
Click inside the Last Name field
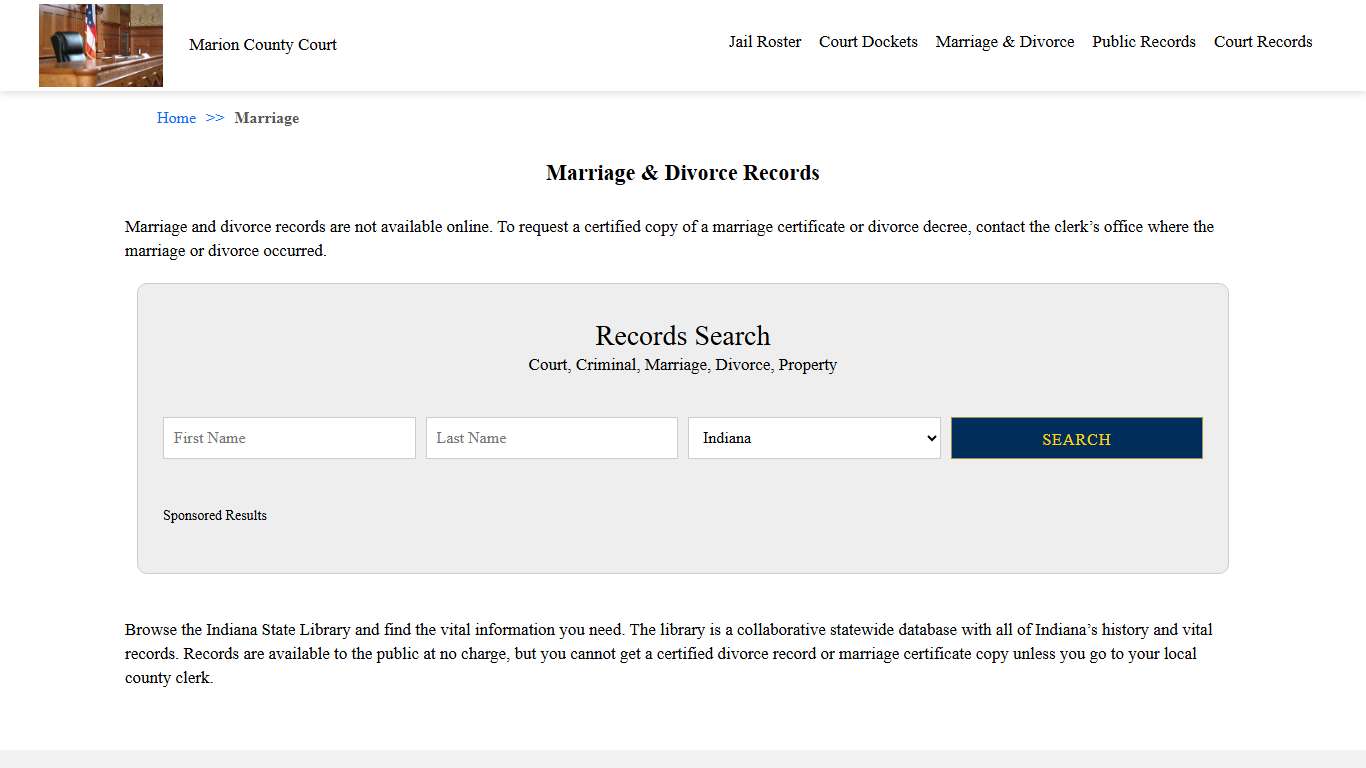(551, 438)
